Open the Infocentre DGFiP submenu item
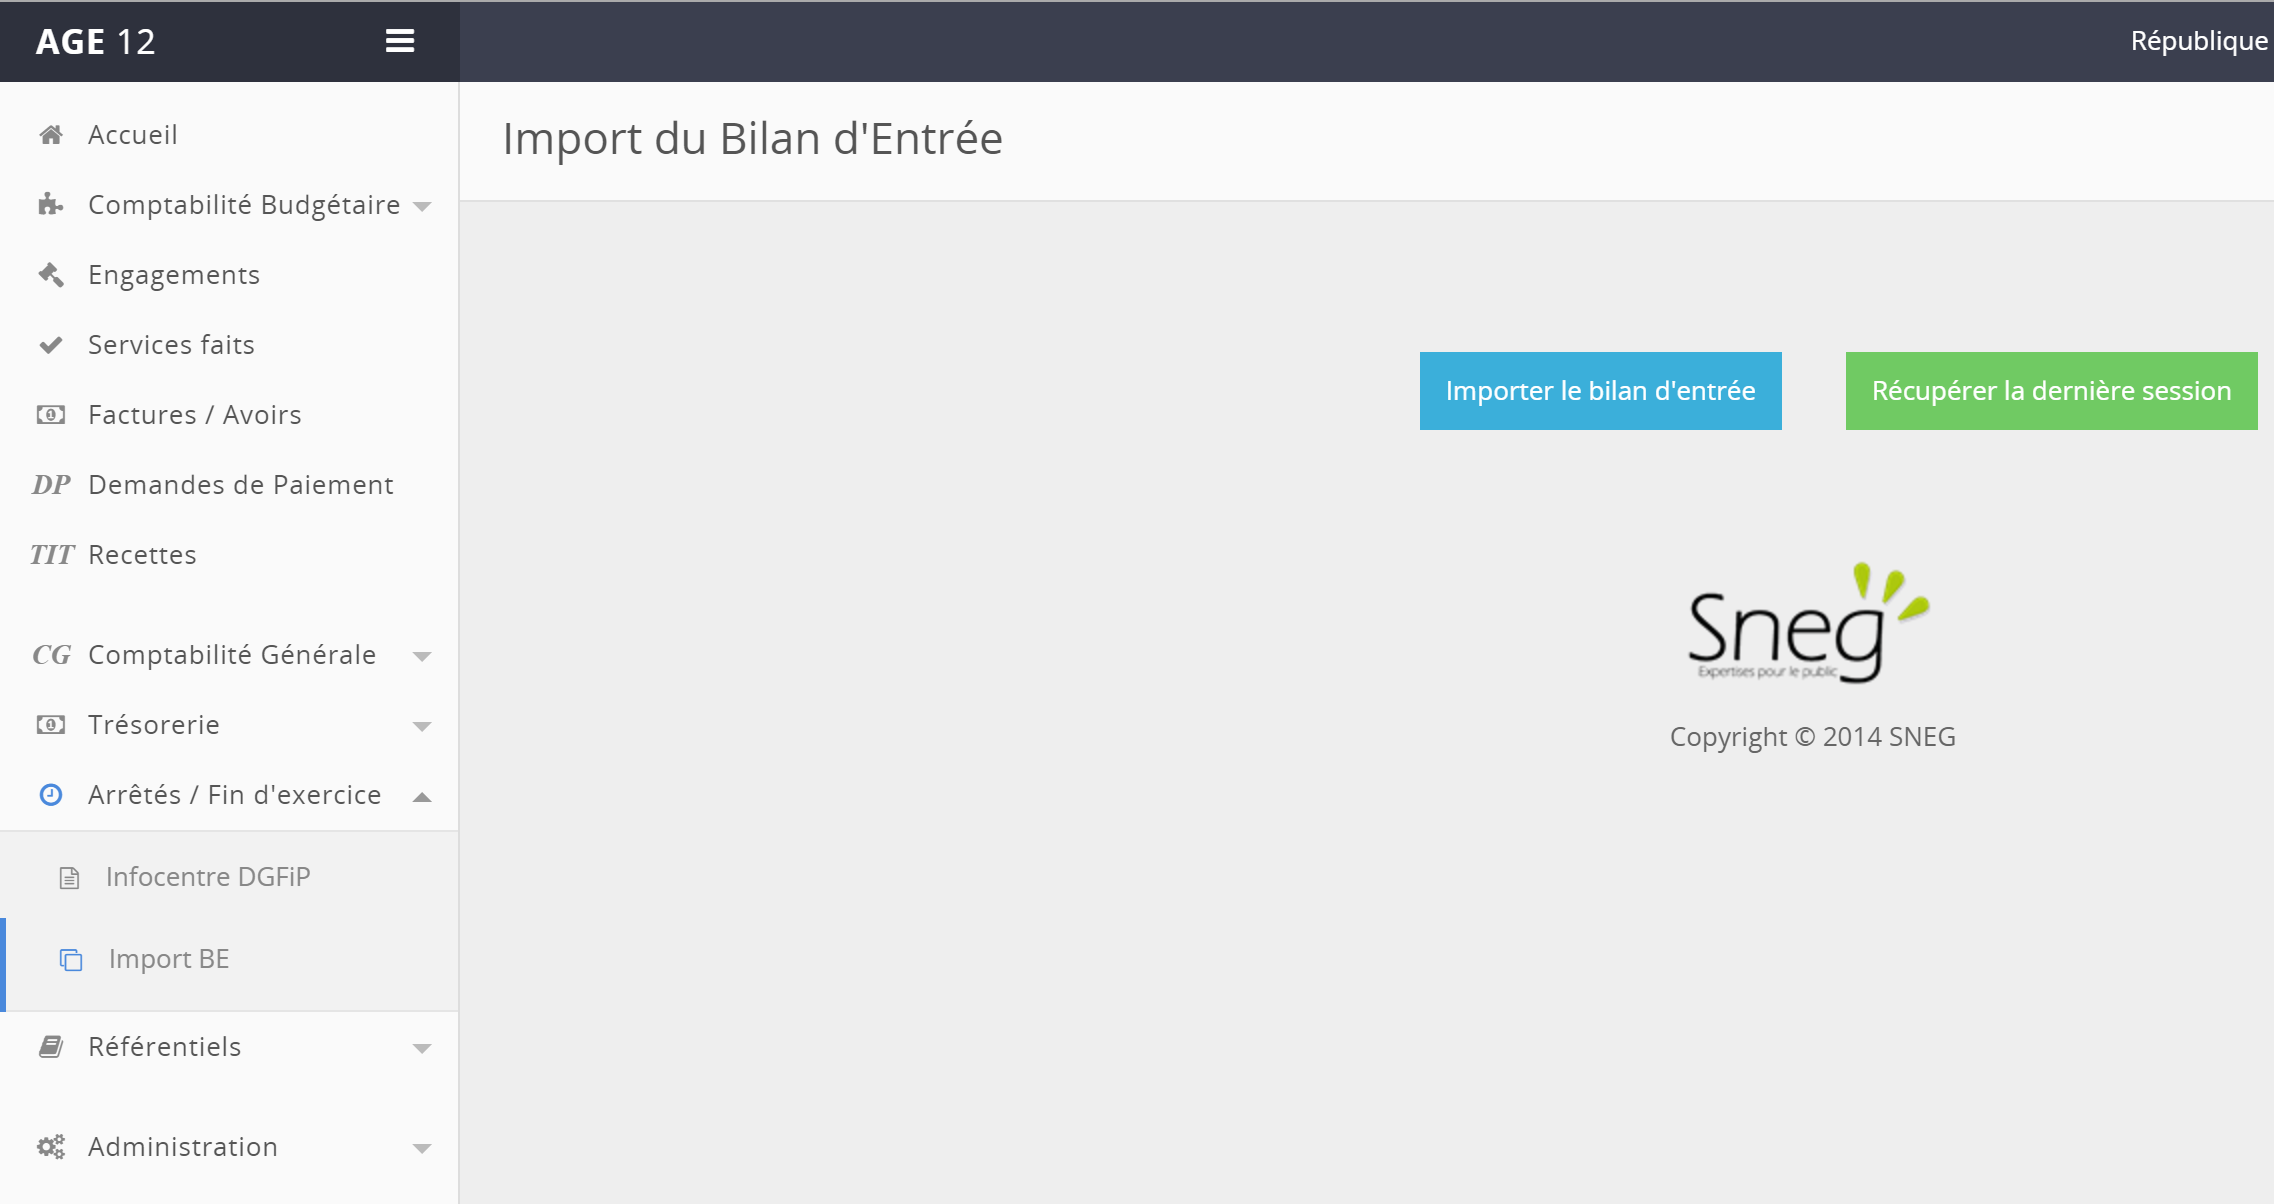The height and width of the screenshot is (1204, 2274). pos(208,877)
